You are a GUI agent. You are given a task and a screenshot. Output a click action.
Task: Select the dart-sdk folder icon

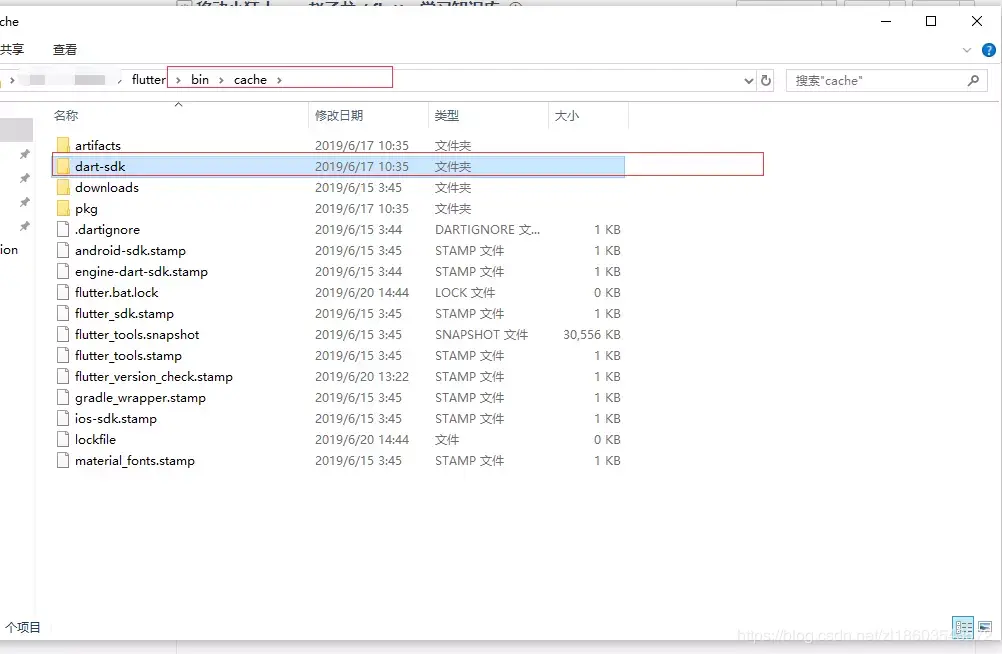click(x=63, y=166)
